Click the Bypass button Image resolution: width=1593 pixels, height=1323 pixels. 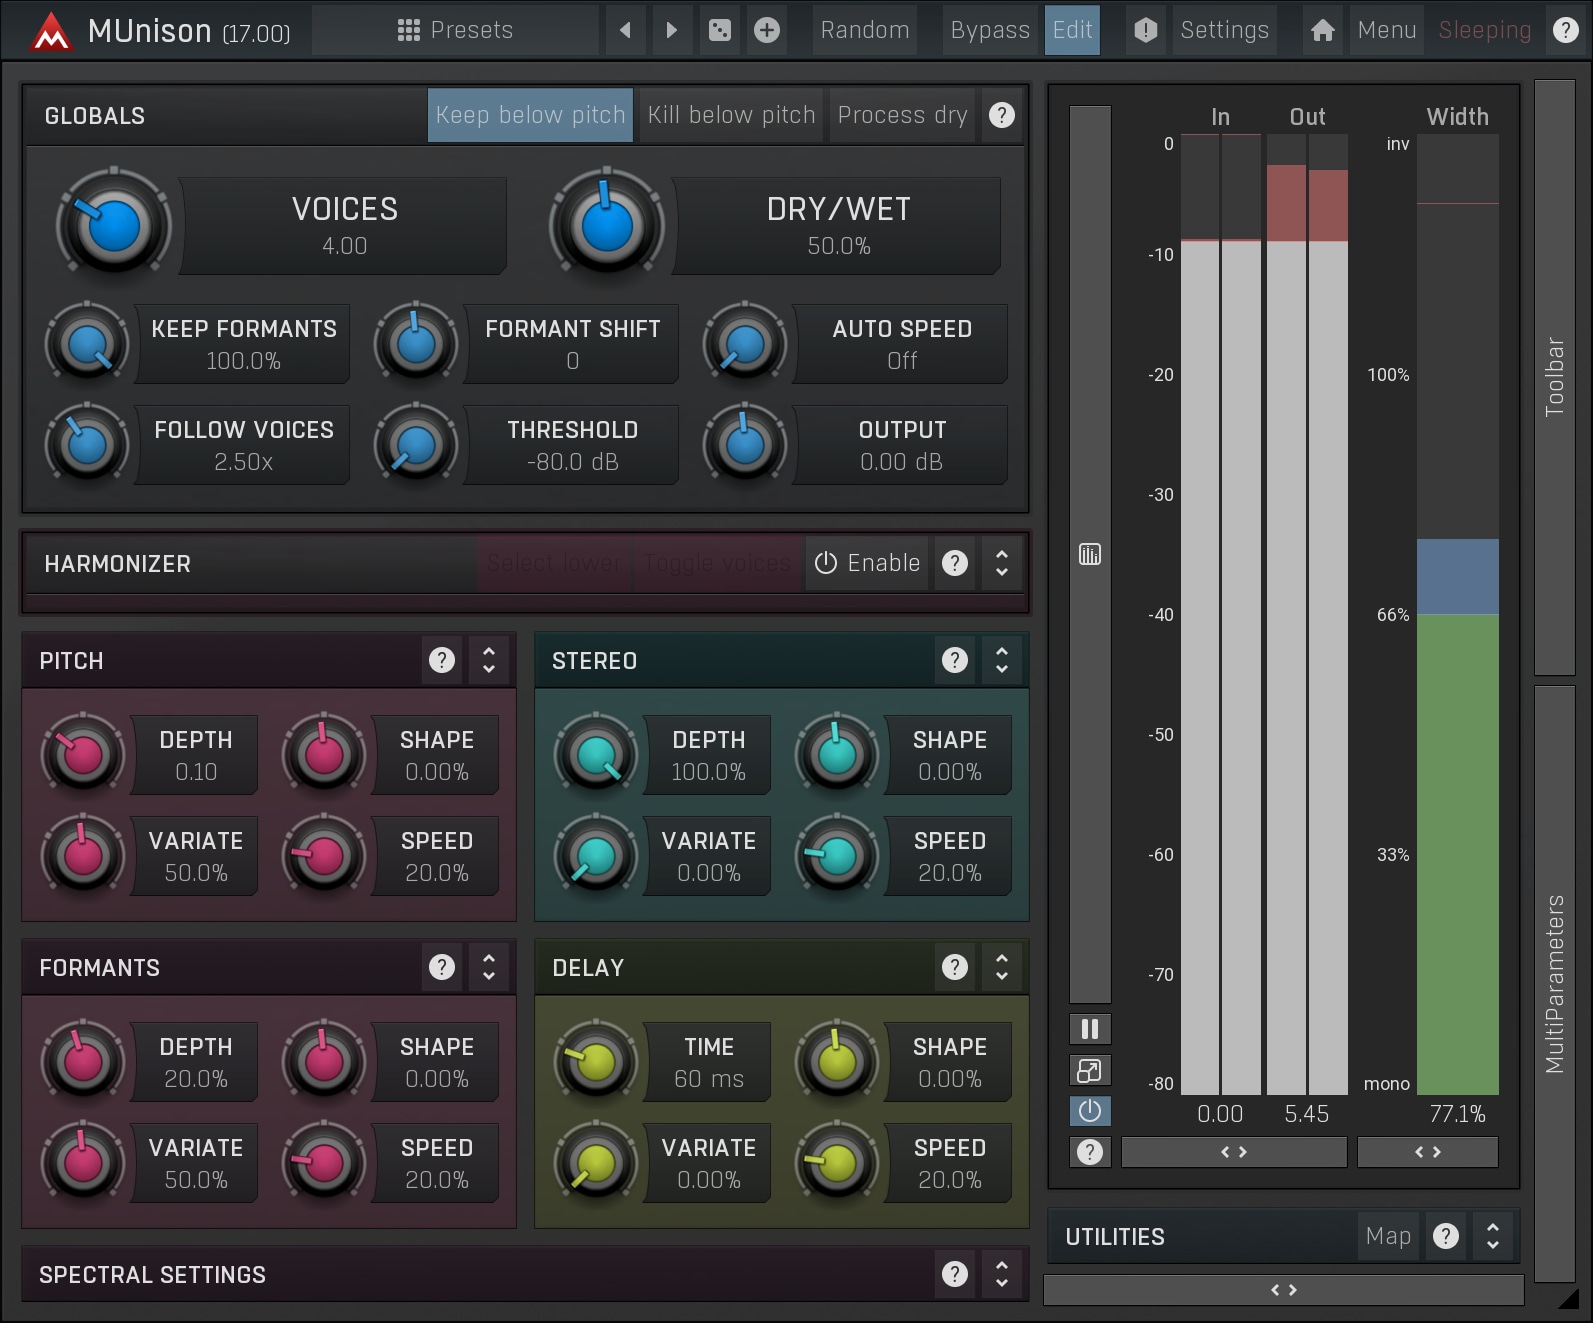pyautogui.click(x=989, y=30)
